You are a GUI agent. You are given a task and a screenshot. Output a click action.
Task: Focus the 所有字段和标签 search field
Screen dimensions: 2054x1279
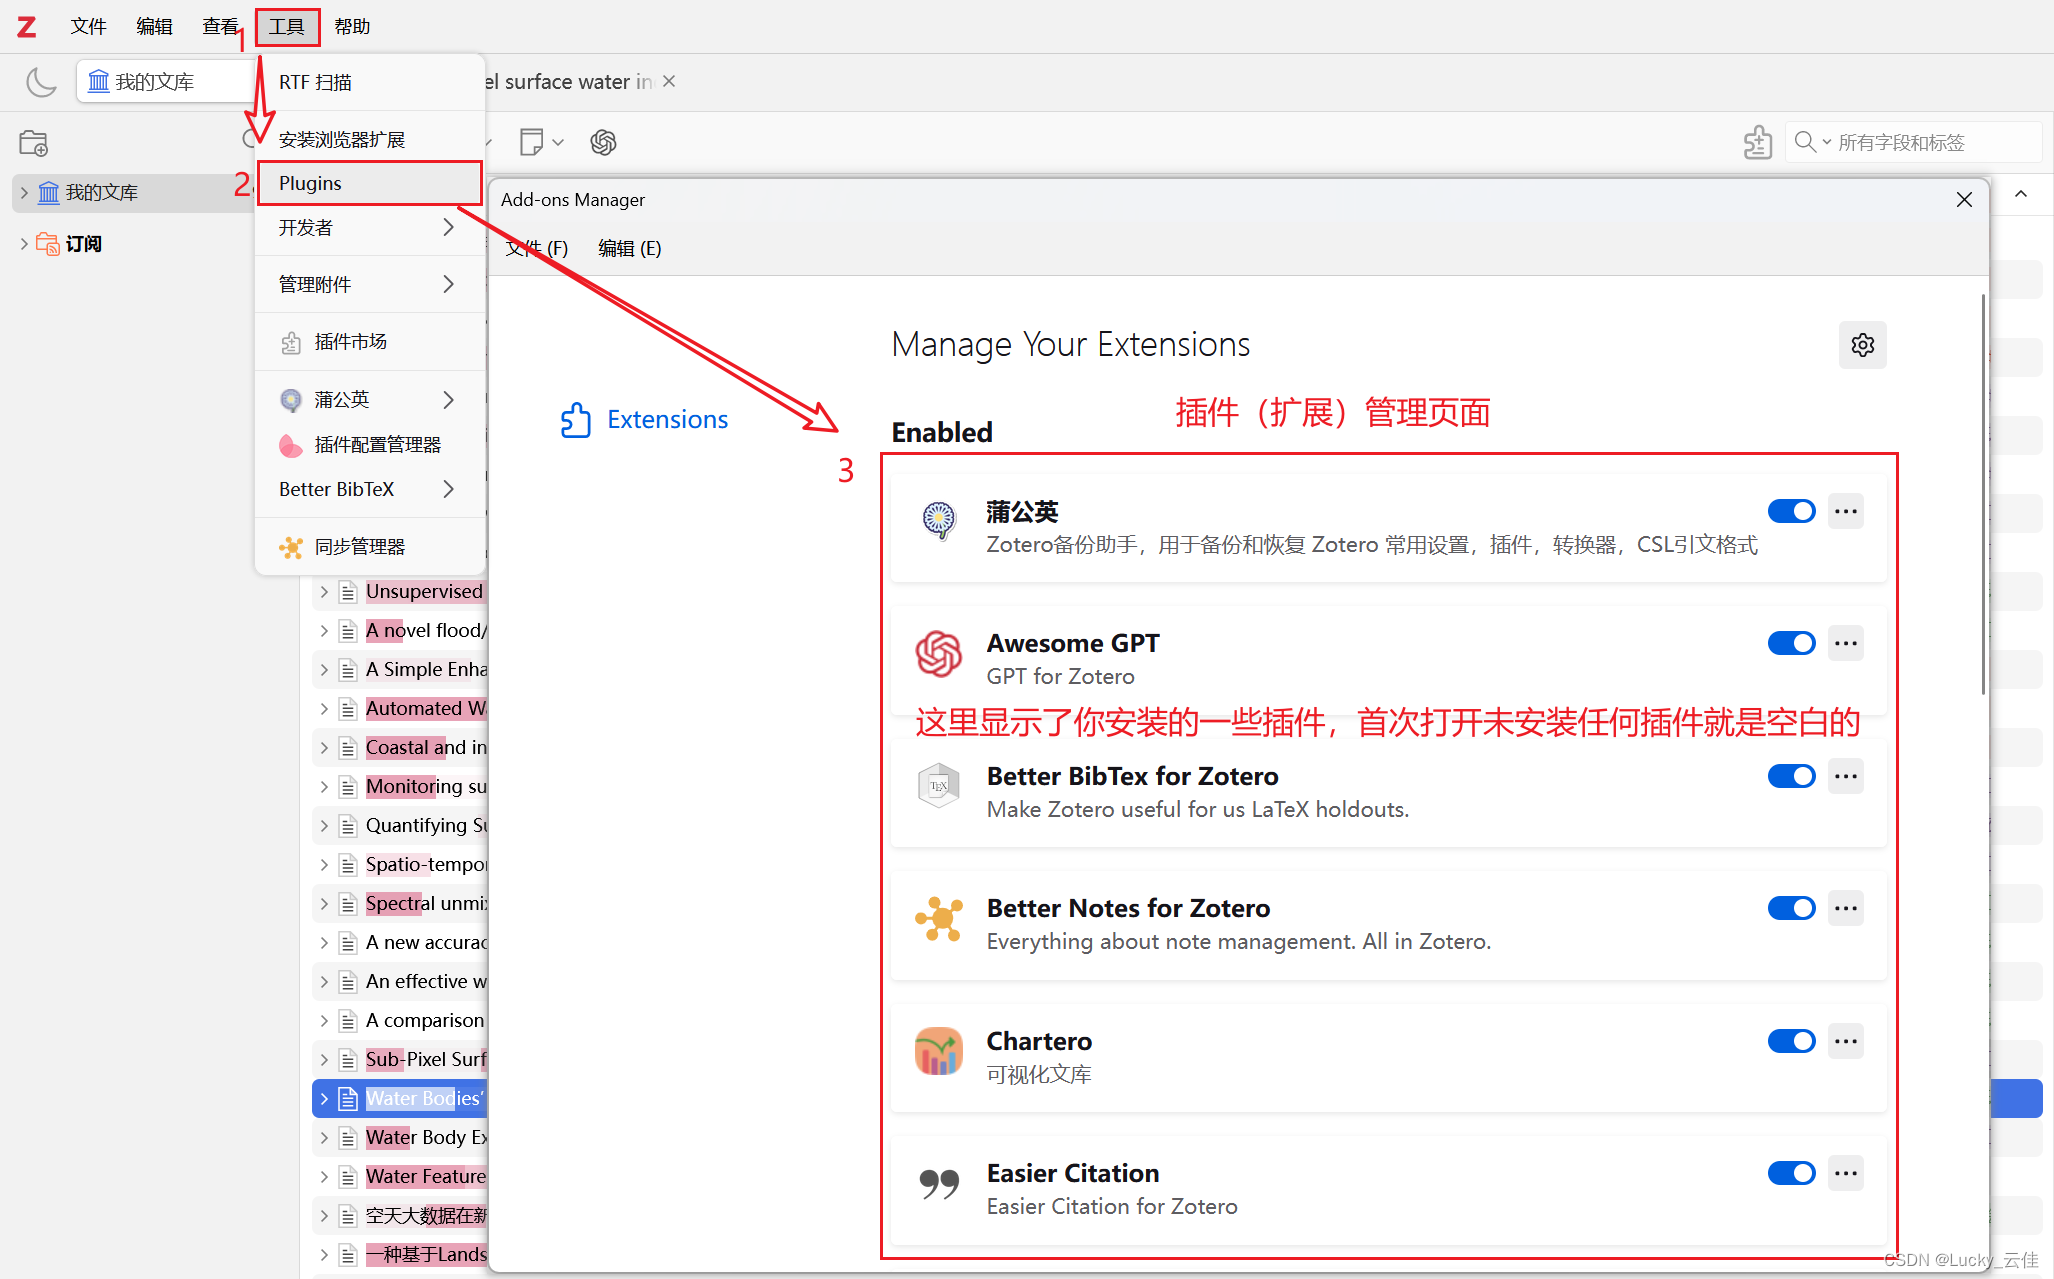tap(1915, 142)
